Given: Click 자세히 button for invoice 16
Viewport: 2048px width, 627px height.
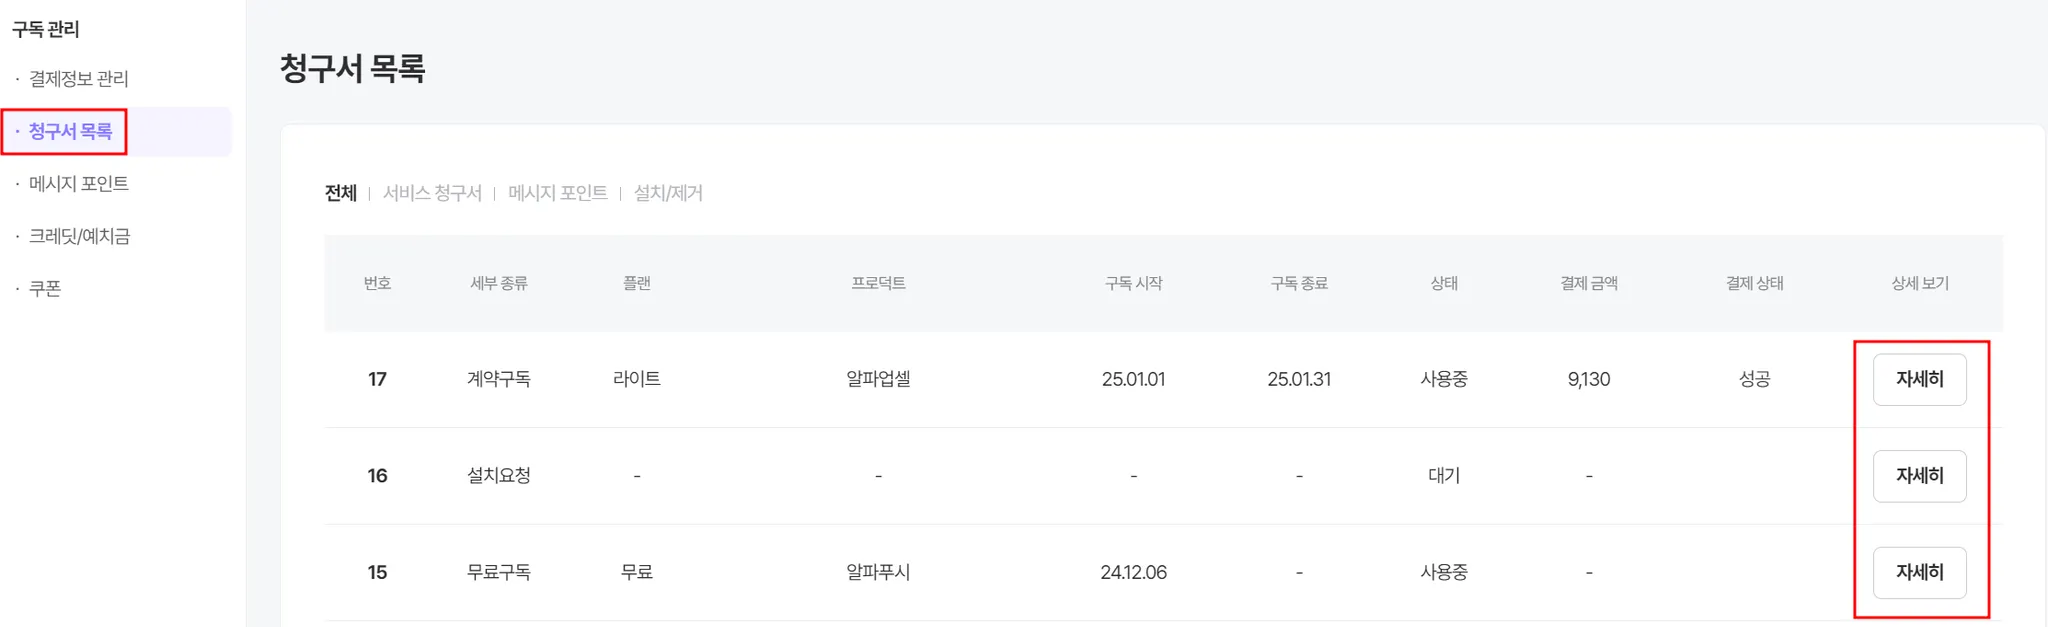Looking at the screenshot, I should [1919, 476].
